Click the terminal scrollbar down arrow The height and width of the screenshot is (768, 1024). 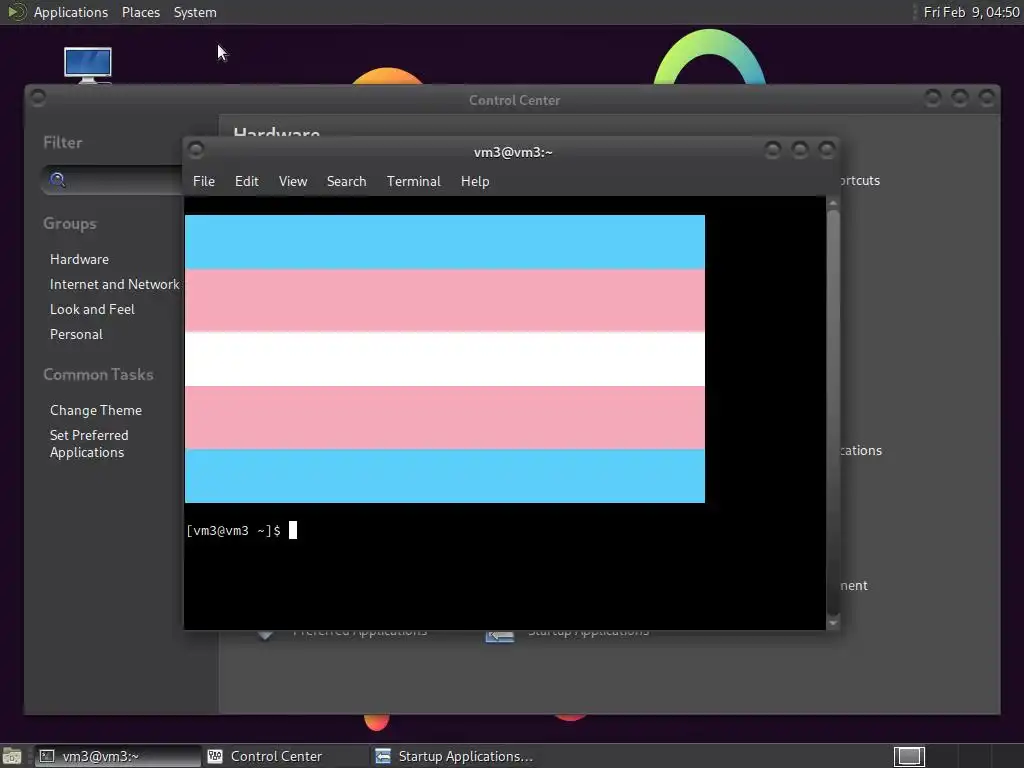pyautogui.click(x=833, y=623)
